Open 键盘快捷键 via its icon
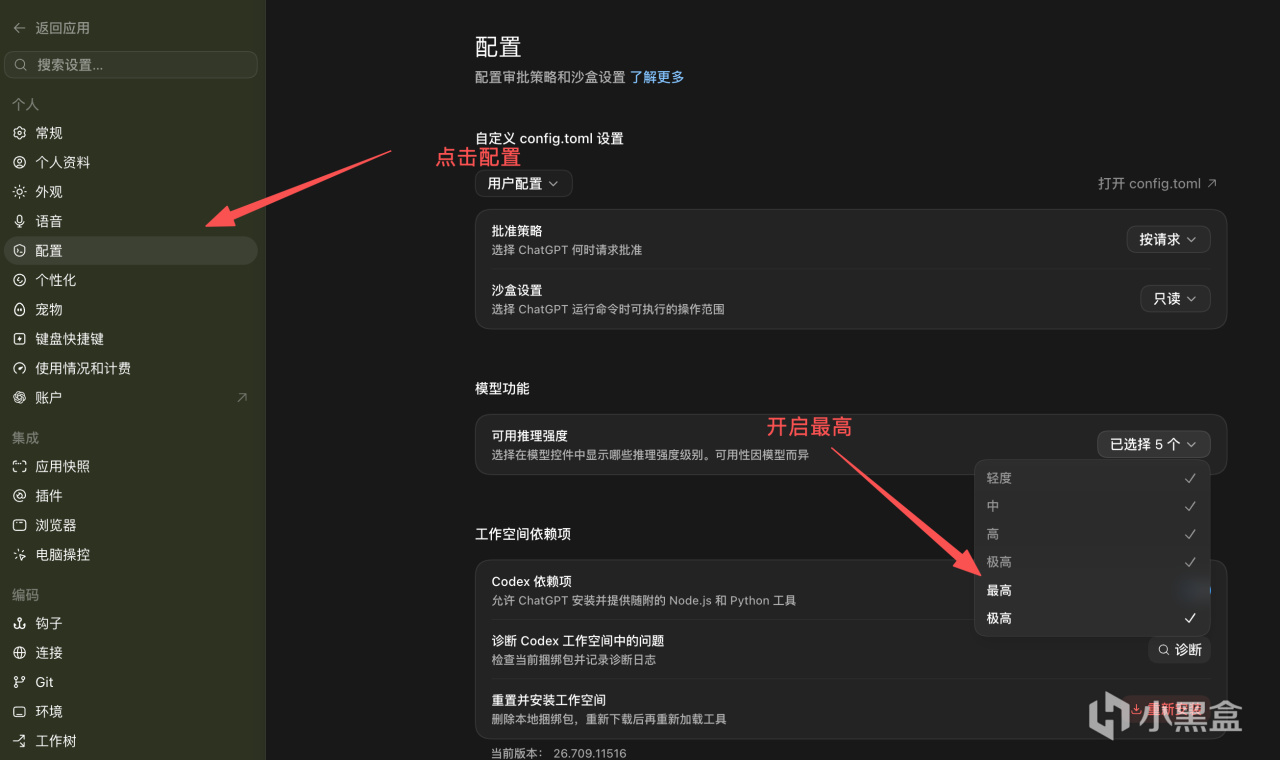1280x760 pixels. coord(19,339)
